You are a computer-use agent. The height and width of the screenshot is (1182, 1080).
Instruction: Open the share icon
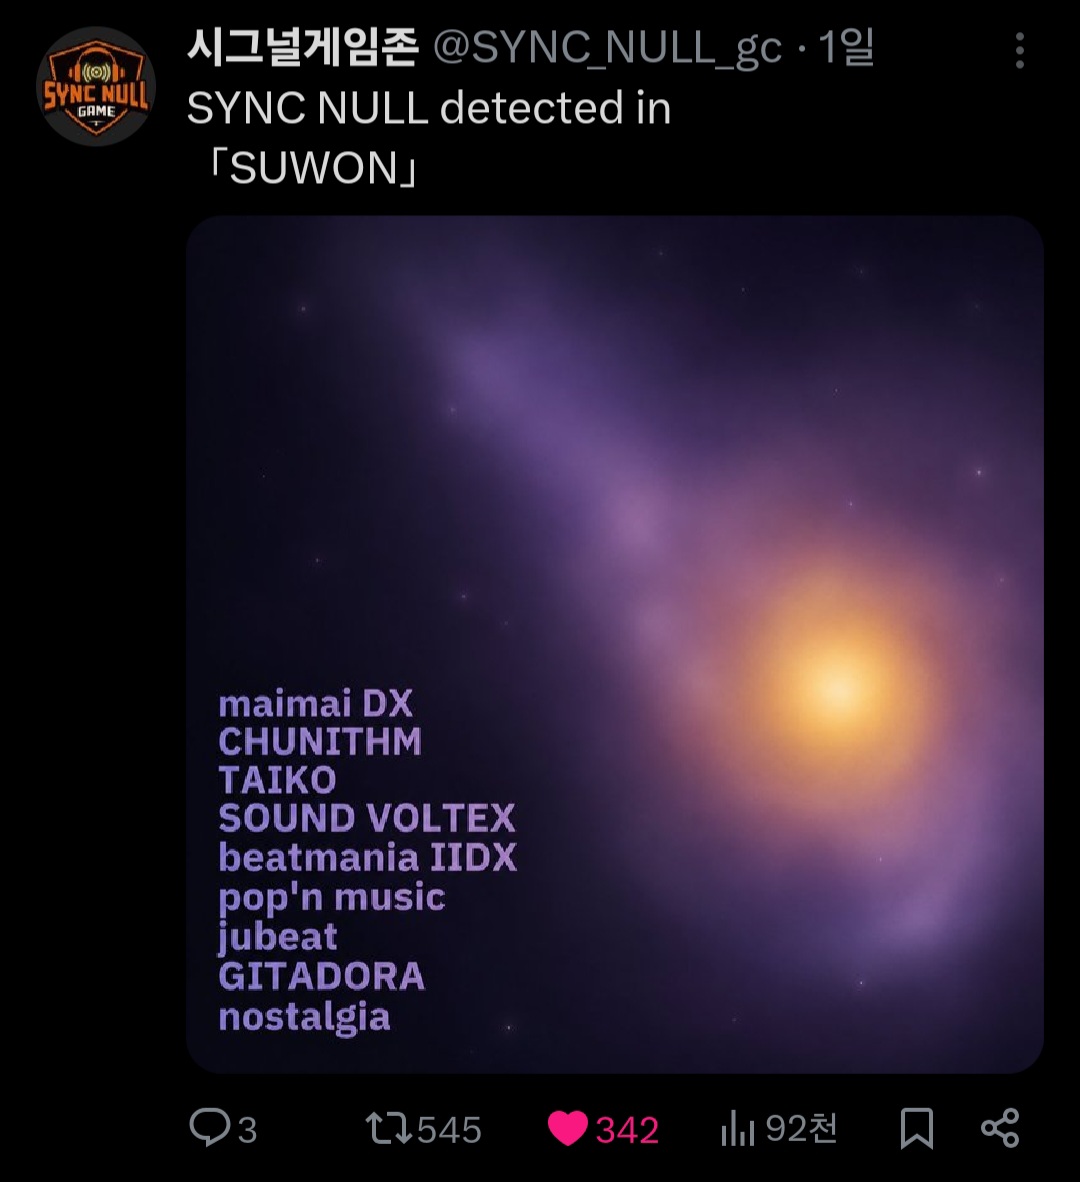(x=1000, y=1128)
